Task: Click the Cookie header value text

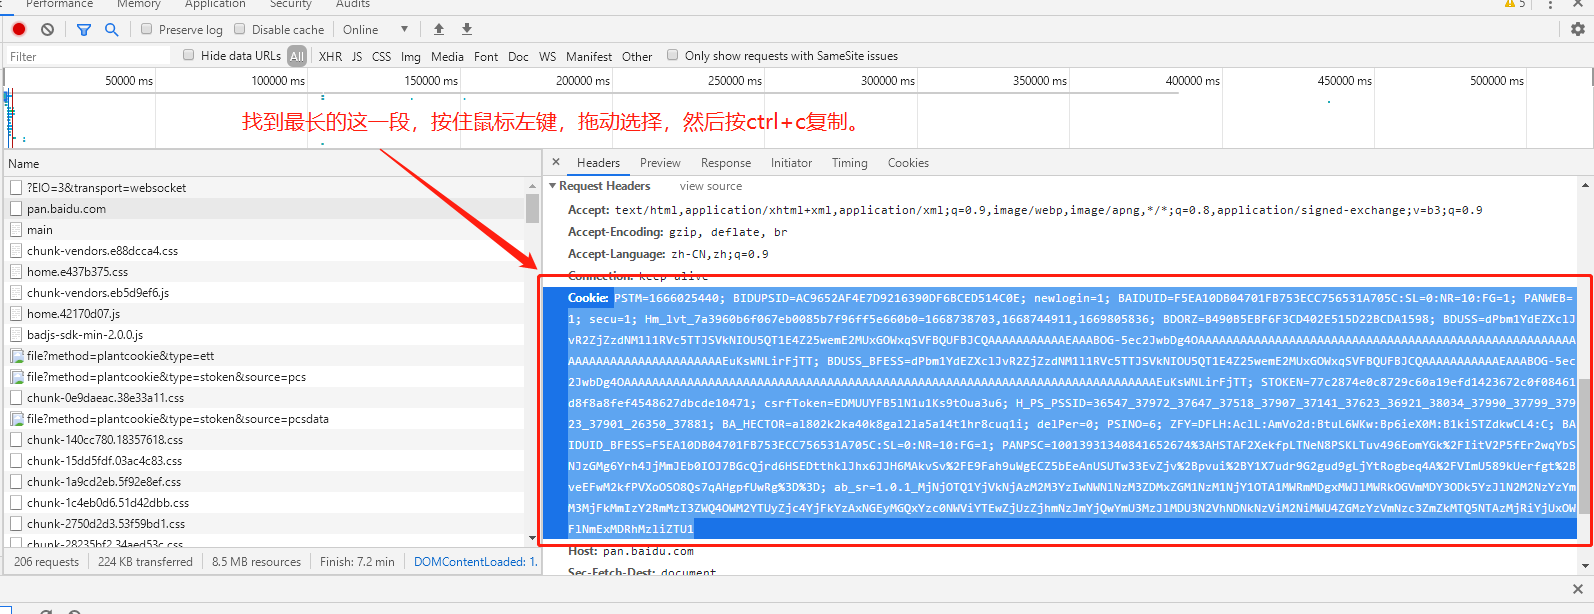Action: [x=1071, y=413]
